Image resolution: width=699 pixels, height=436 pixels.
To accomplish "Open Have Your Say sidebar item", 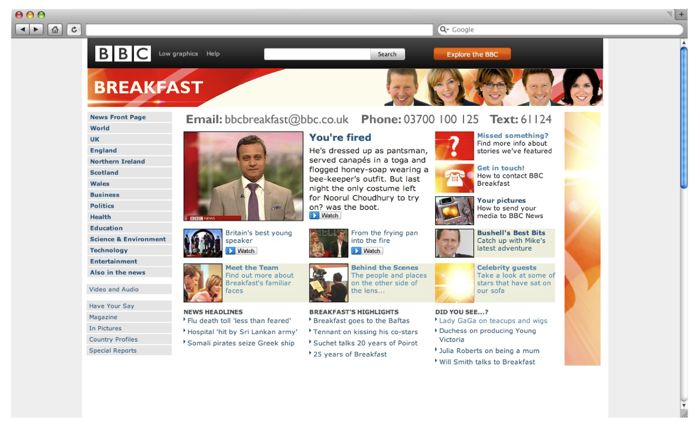I will coord(129,306).
